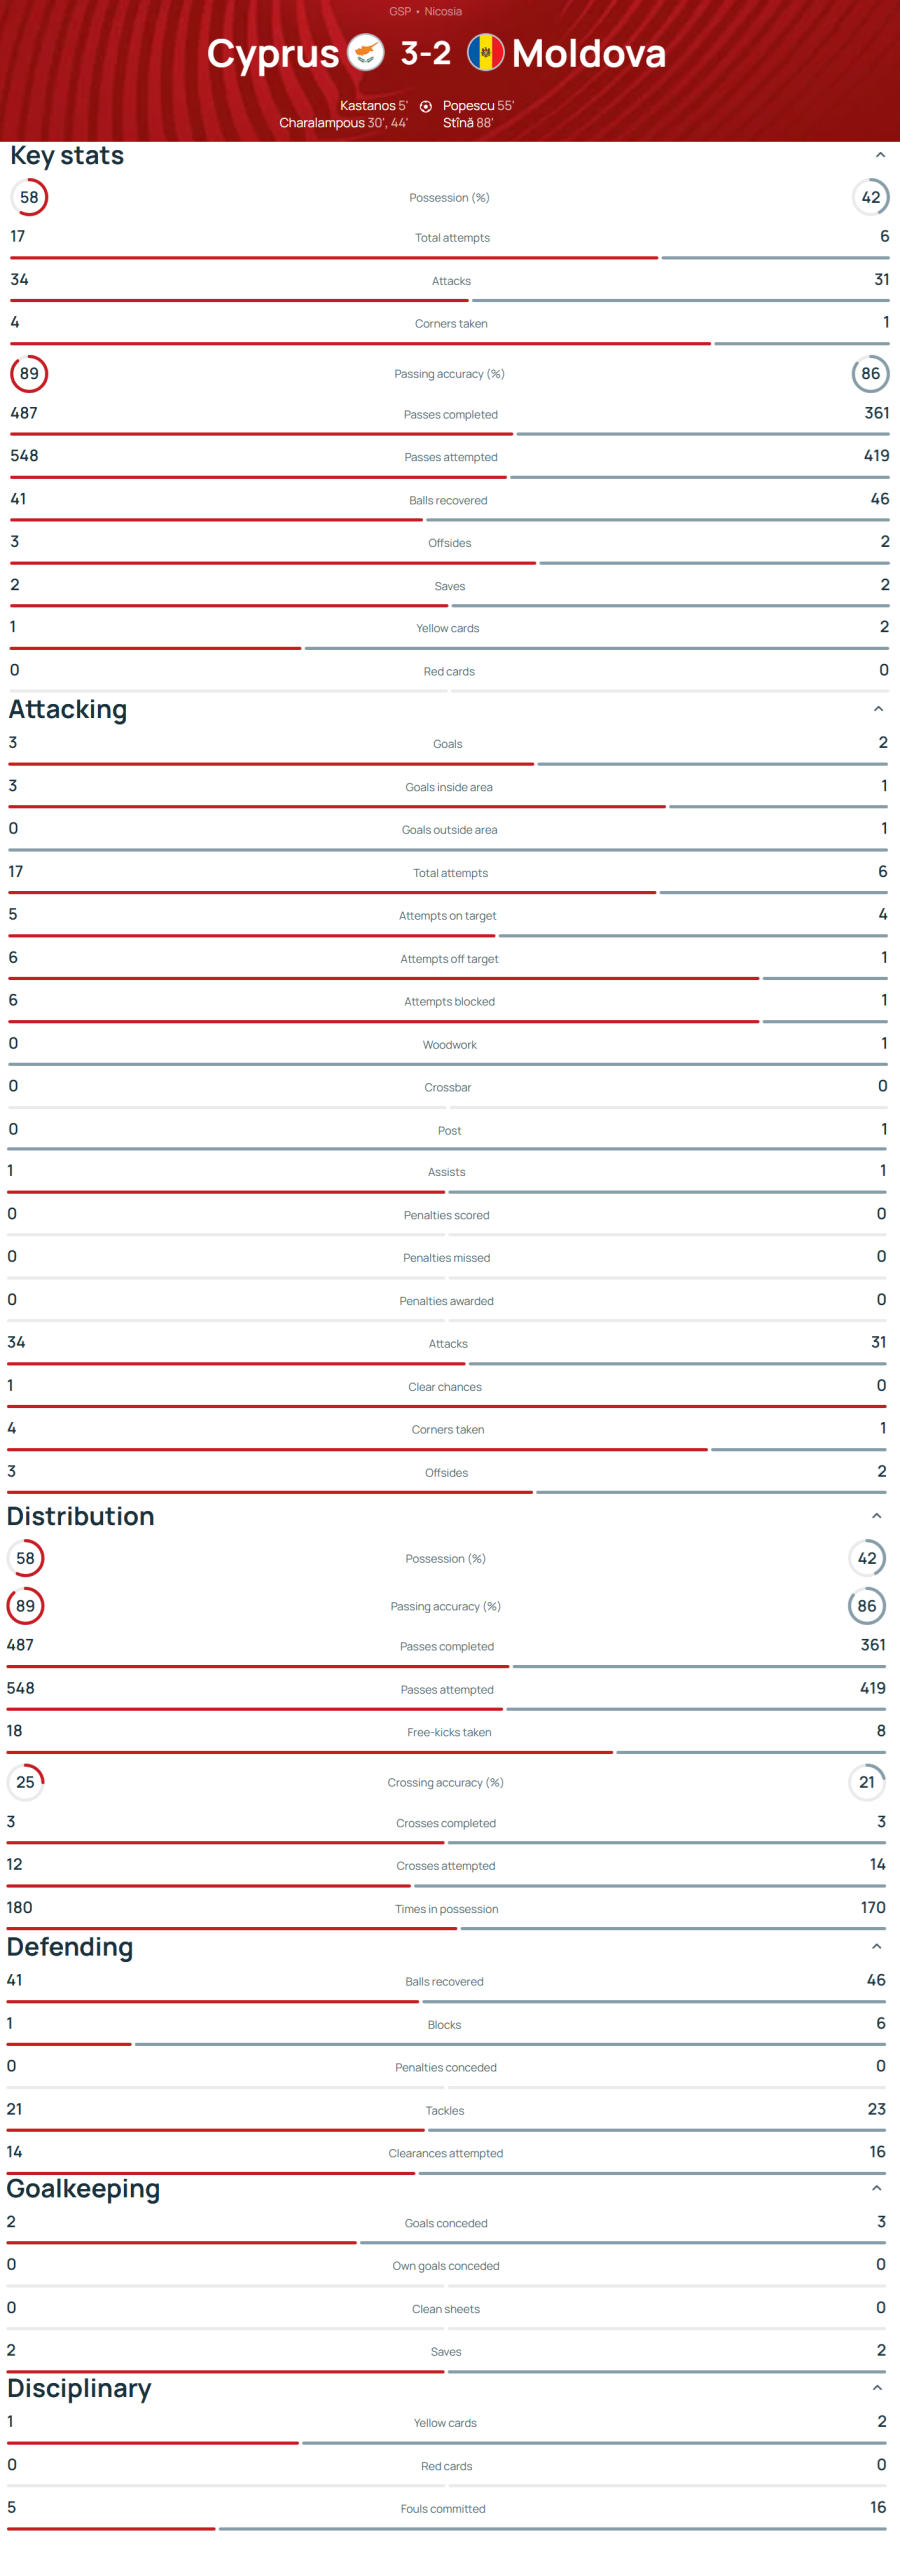Click the Fouls committed stat bar

[x=446, y=2528]
